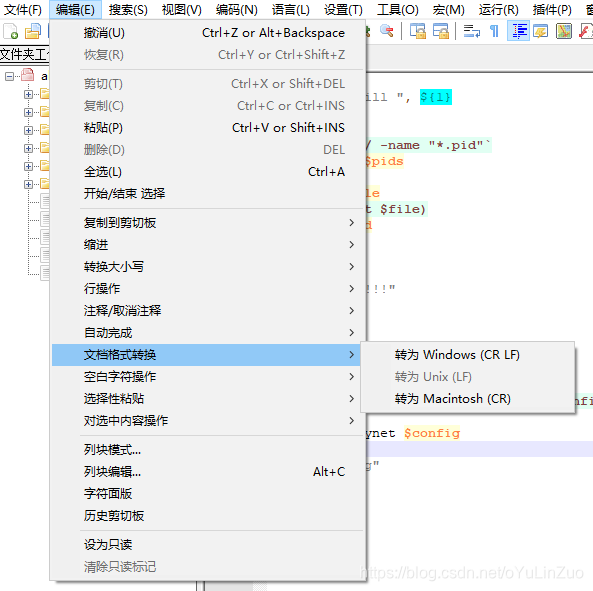Screen dimensions: 593x591
Task: Toggle synchronized horizontal scrolling icon
Action: (x=441, y=31)
